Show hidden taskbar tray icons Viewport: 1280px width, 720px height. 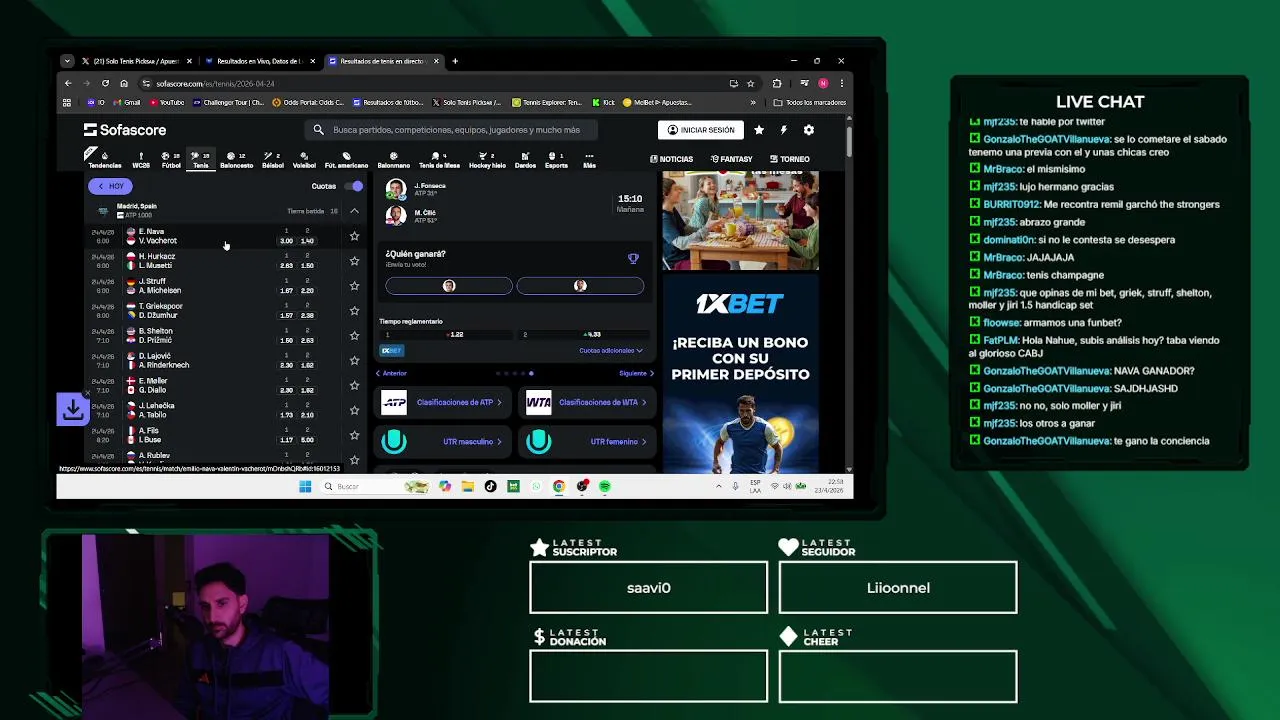tap(718, 486)
